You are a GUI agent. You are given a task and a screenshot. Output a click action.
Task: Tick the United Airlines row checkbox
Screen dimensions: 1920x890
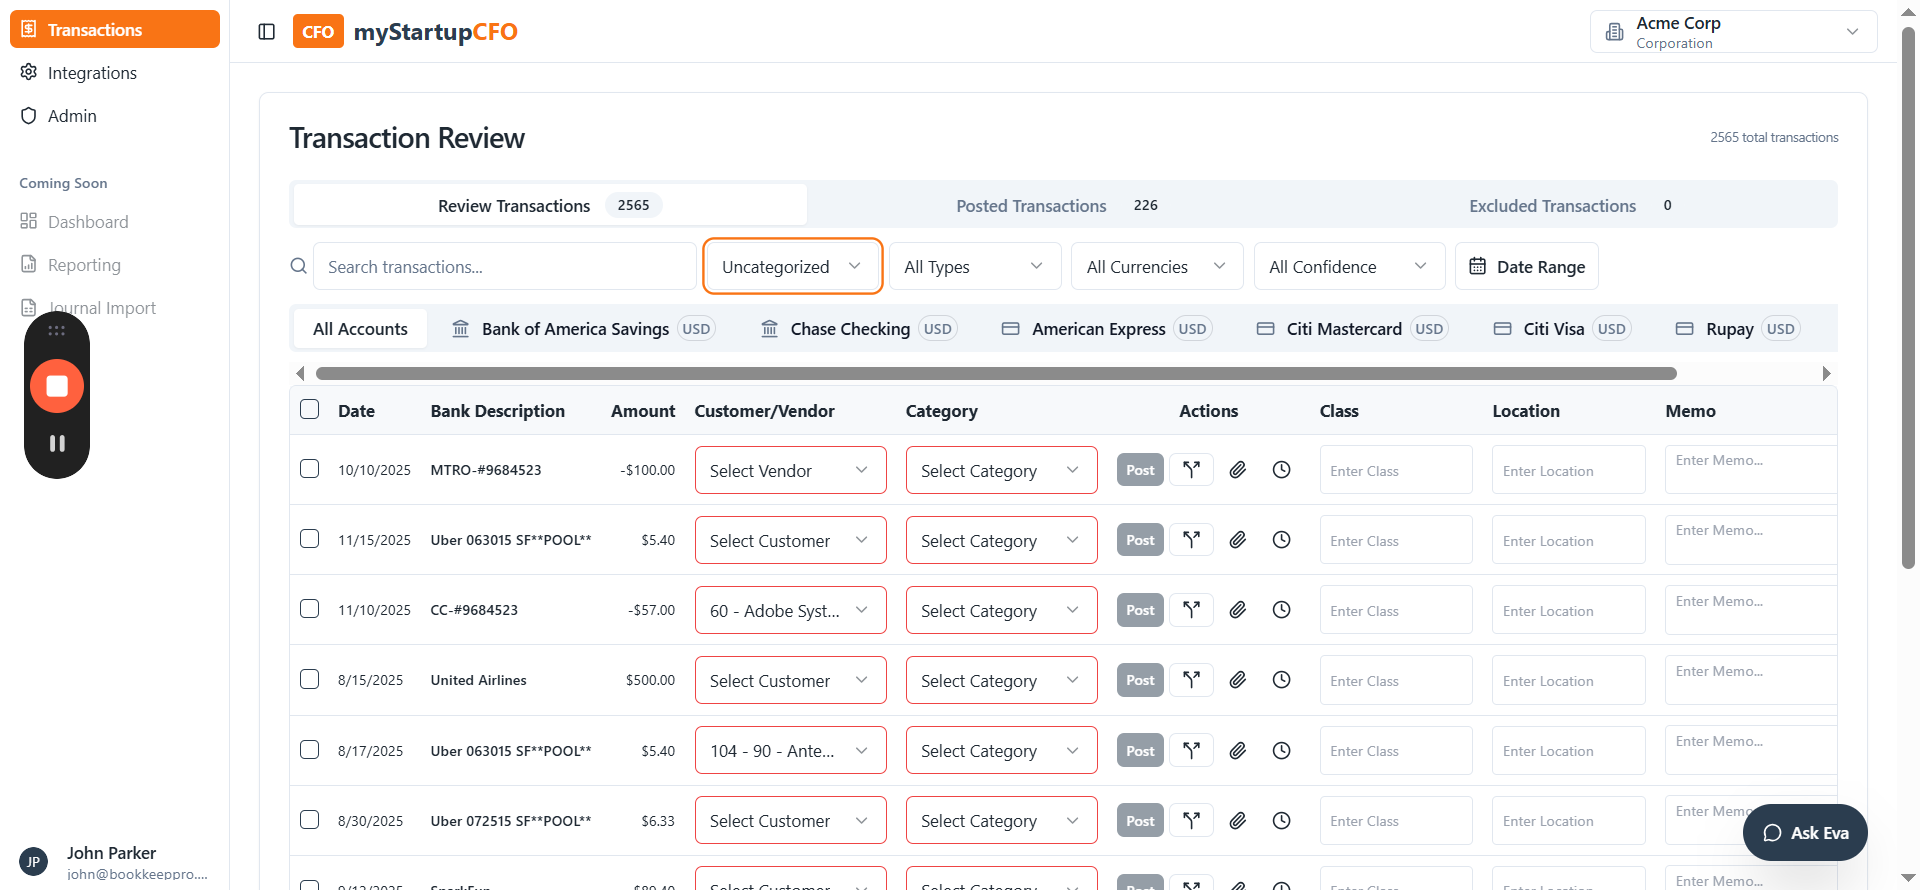tap(310, 679)
